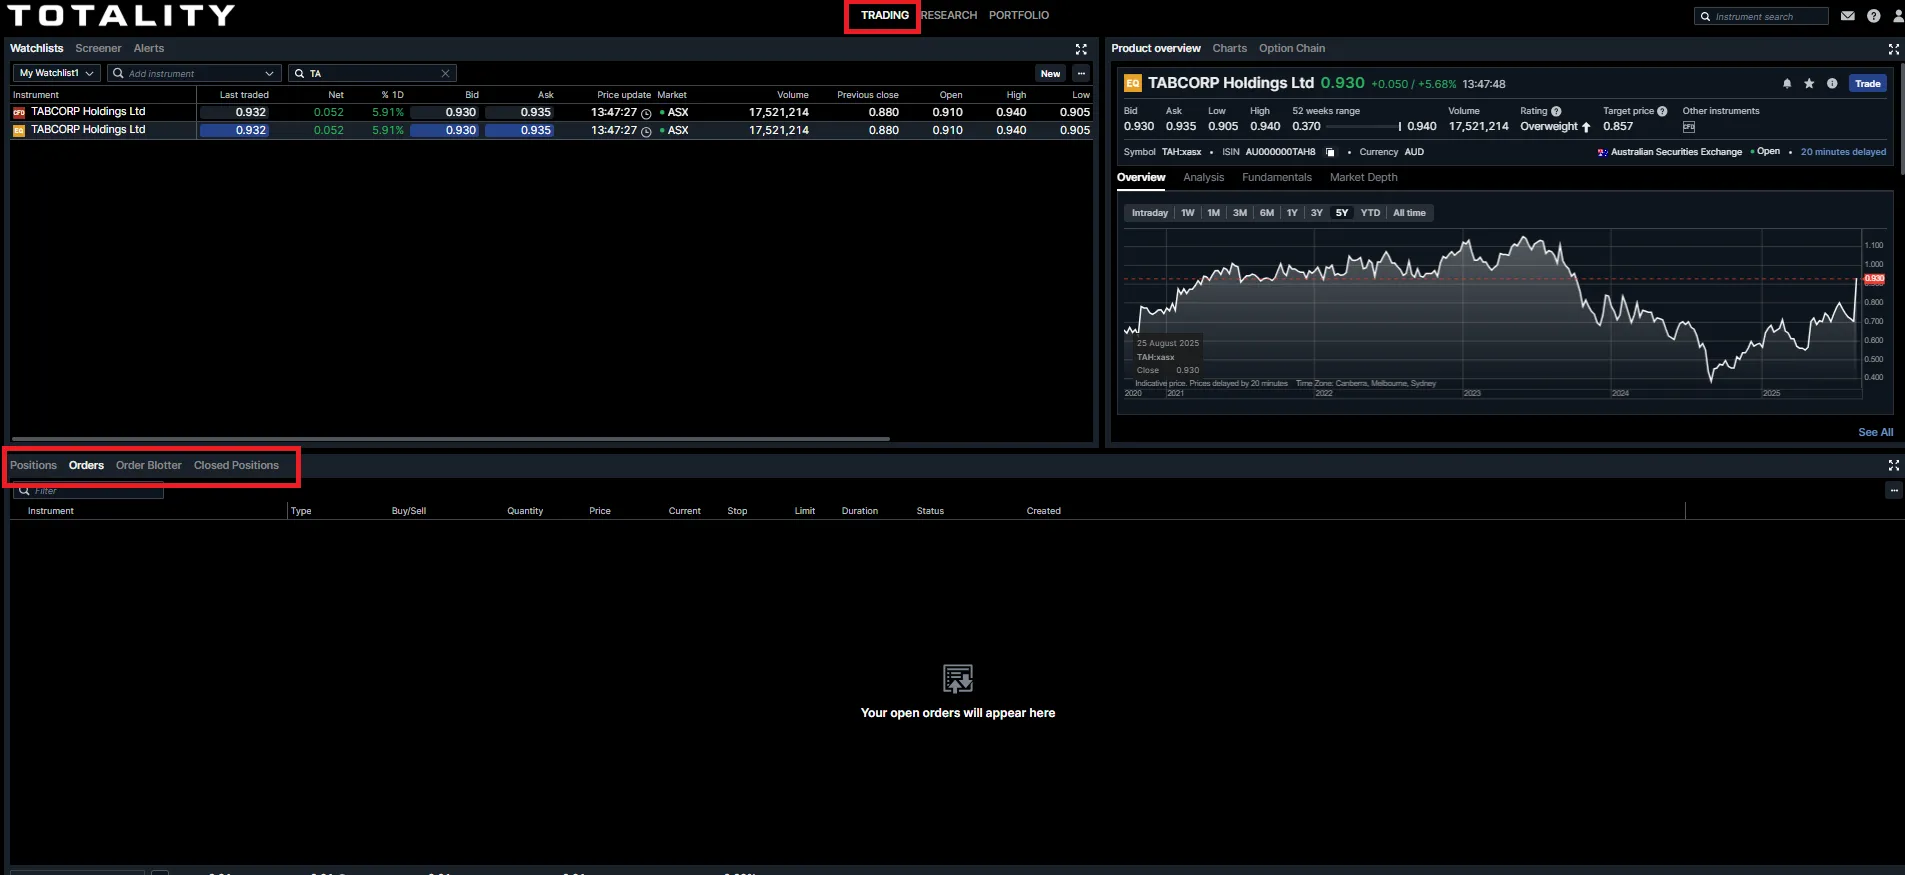Switch to the Order Blotter tab
The height and width of the screenshot is (875, 1905).
[x=148, y=465]
